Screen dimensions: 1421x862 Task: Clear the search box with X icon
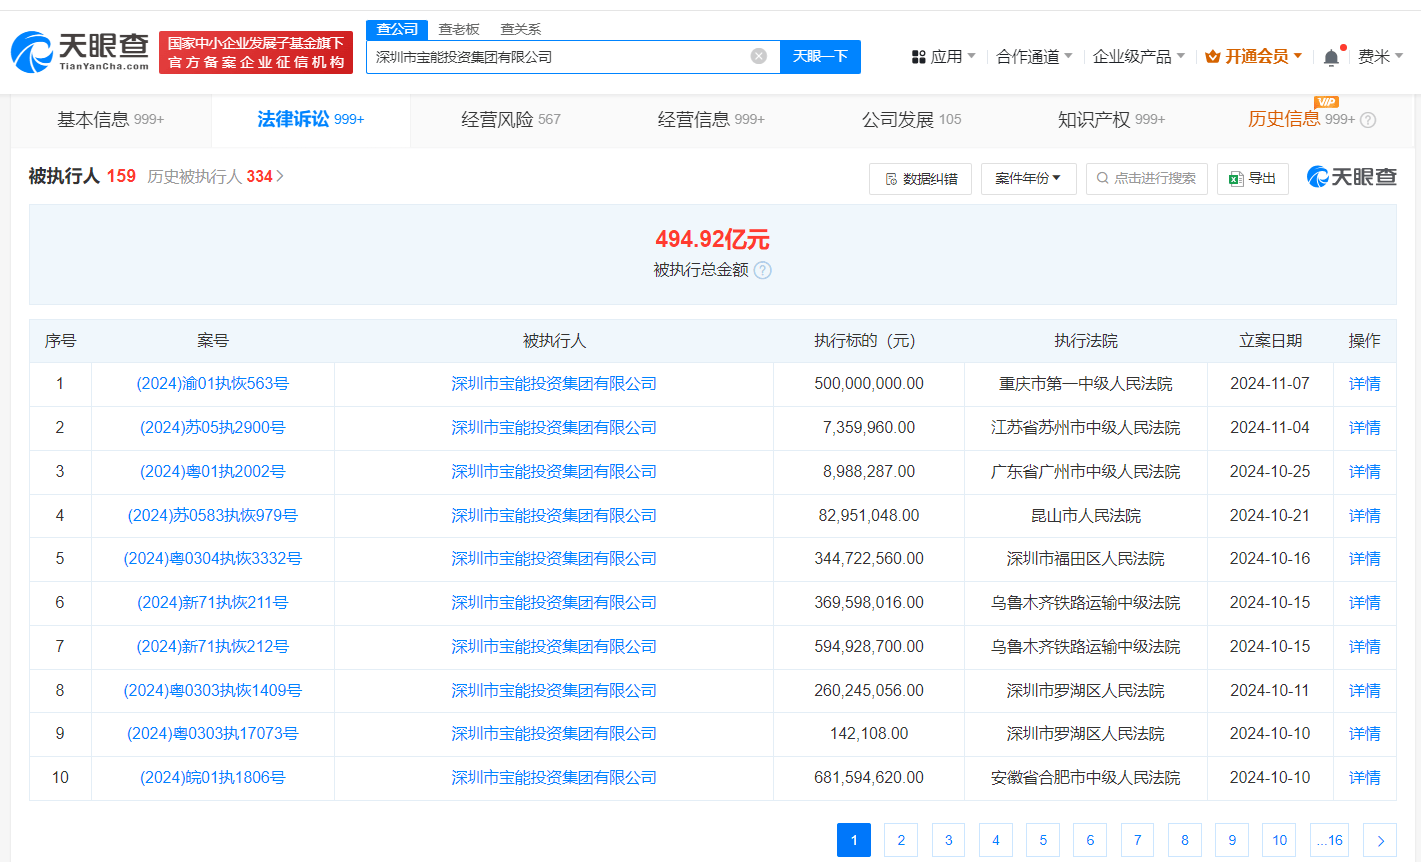[759, 56]
